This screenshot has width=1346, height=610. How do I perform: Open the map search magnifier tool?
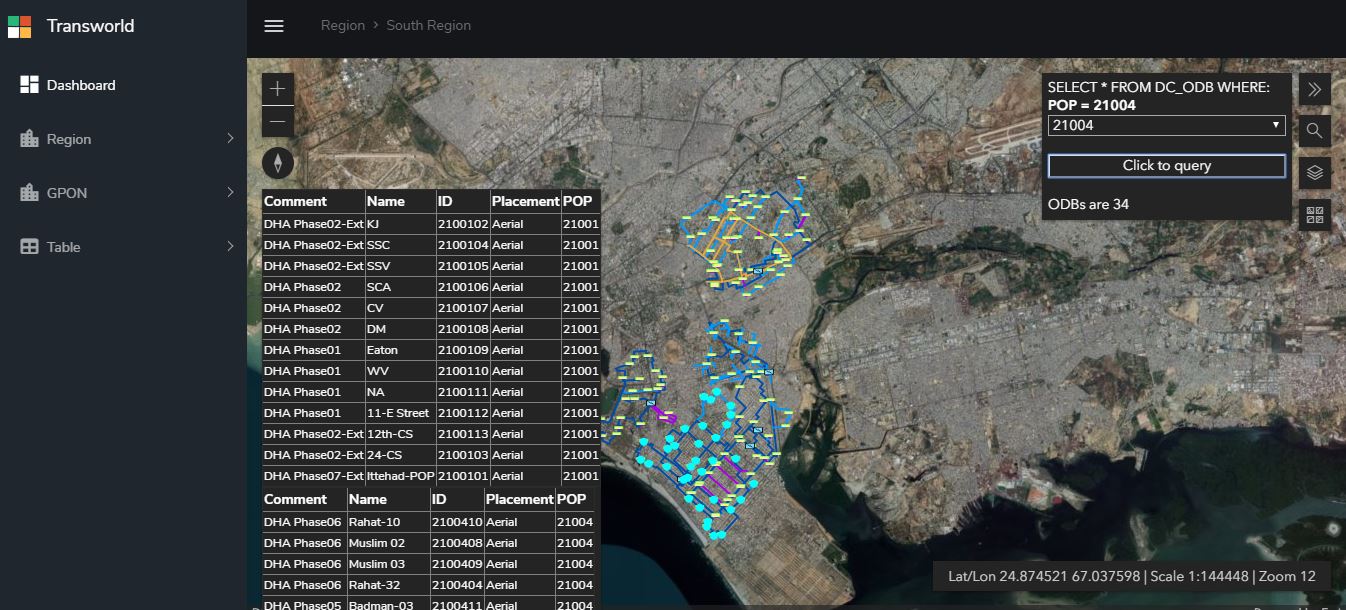(x=1315, y=130)
